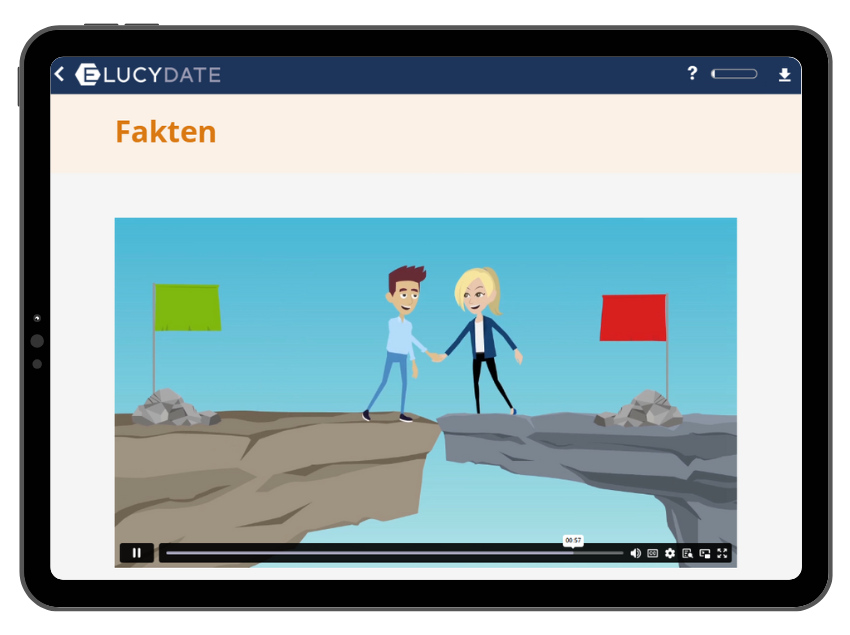
Task: Enable picture-in-picture mode
Action: (705, 553)
